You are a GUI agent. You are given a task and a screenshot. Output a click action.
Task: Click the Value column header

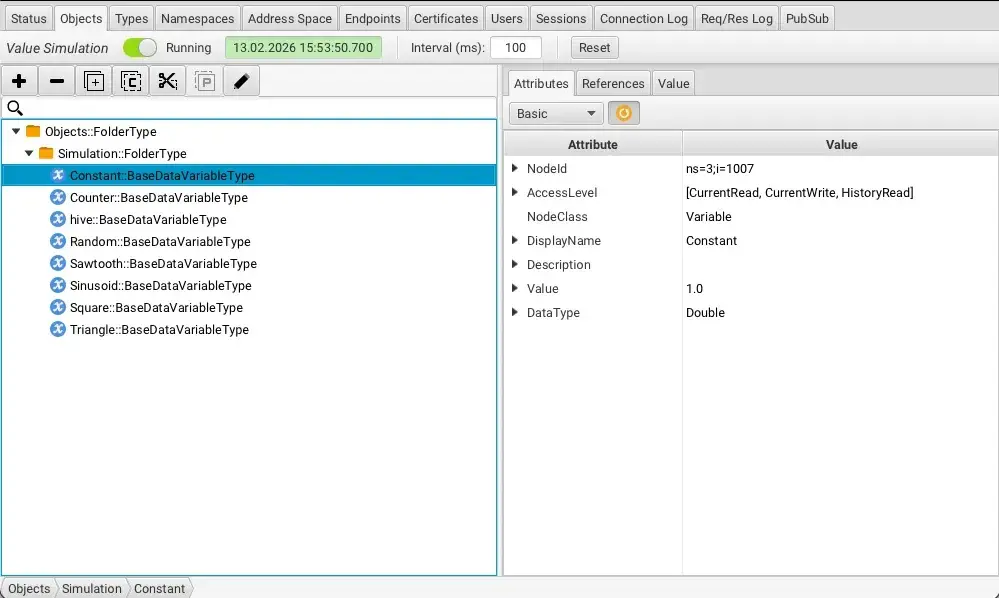[x=840, y=145]
